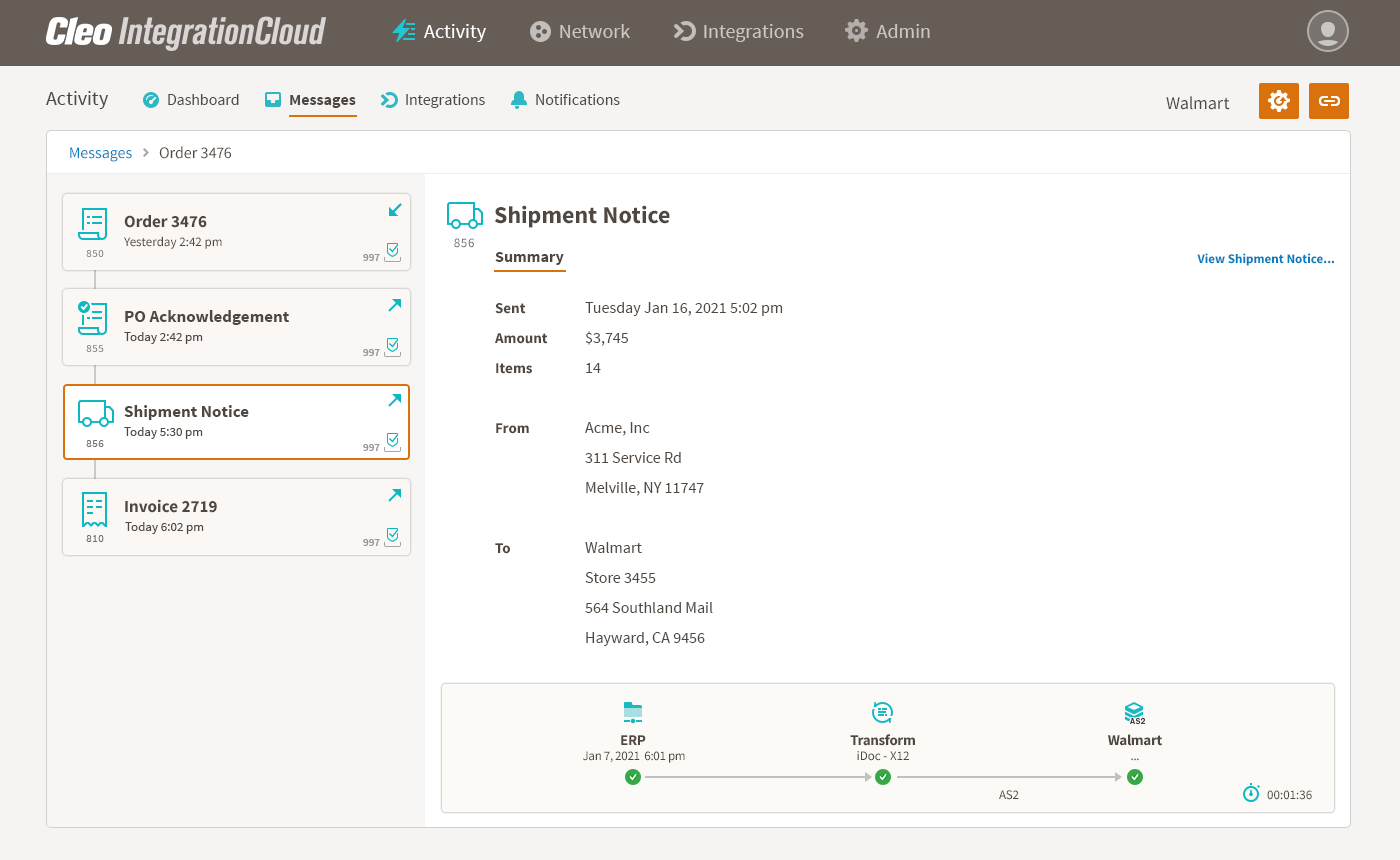1400x860 pixels.
Task: Click the 00:01:36 duration text
Action: coord(1290,796)
